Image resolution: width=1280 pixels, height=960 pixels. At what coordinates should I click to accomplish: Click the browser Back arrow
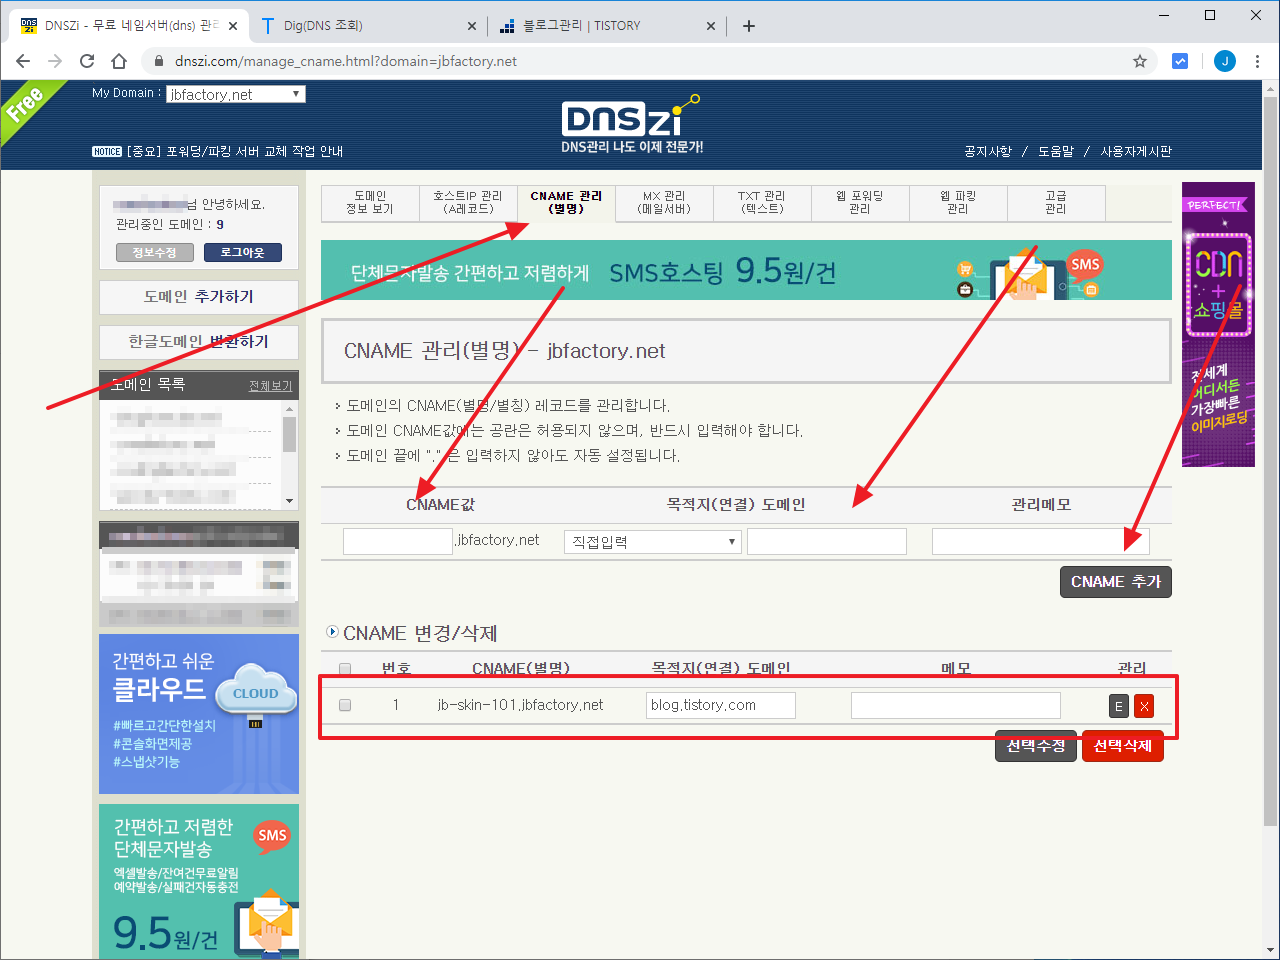[x=23, y=61]
